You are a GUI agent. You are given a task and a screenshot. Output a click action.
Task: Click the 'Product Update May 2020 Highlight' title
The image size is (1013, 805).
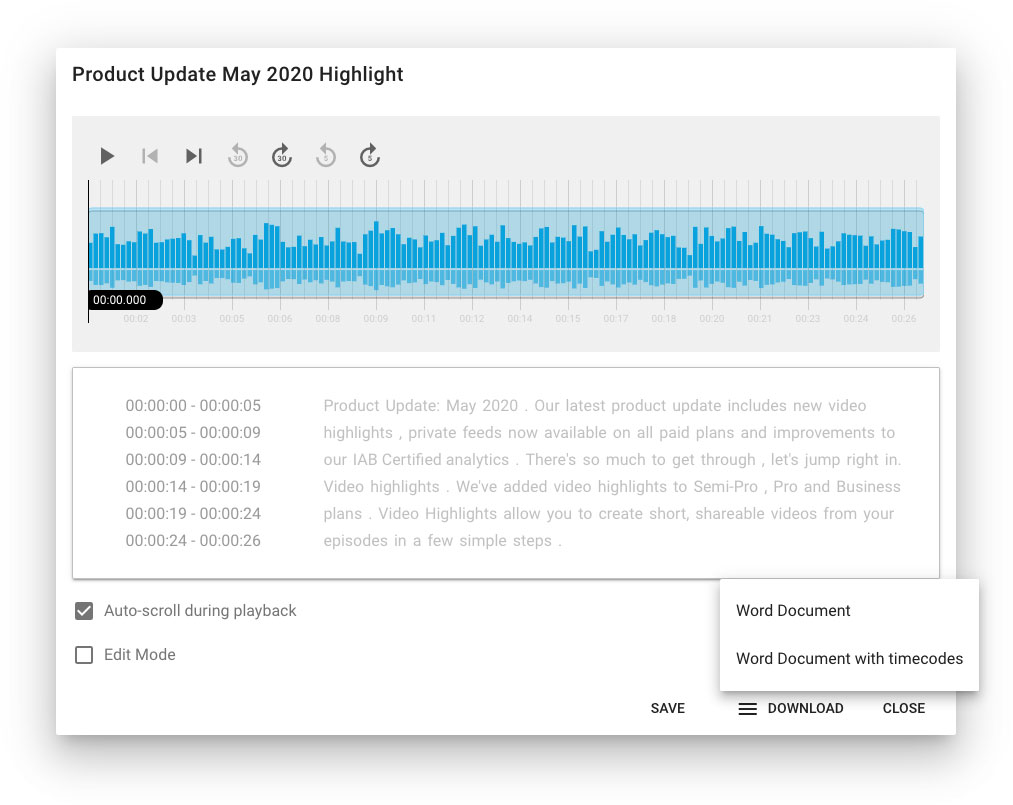click(237, 74)
